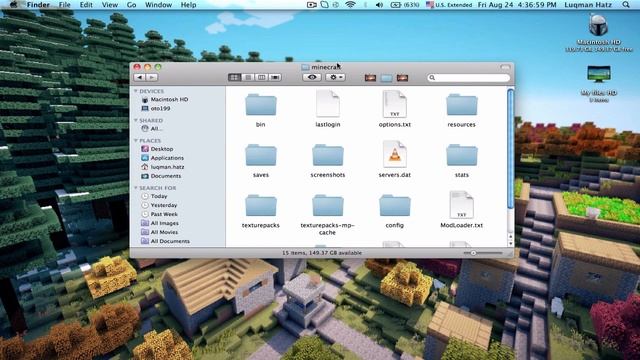Select the servers.dat file
Screen dimensions: 640x360
[395, 160]
